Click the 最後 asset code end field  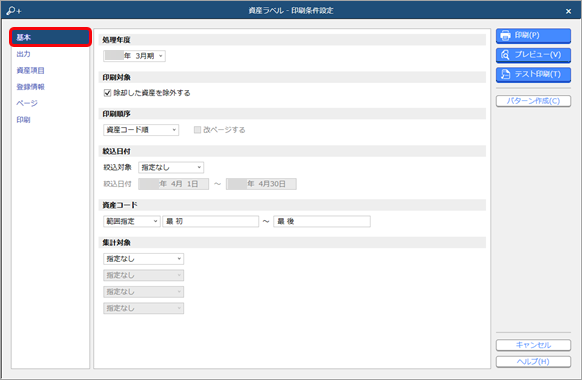click(x=322, y=221)
